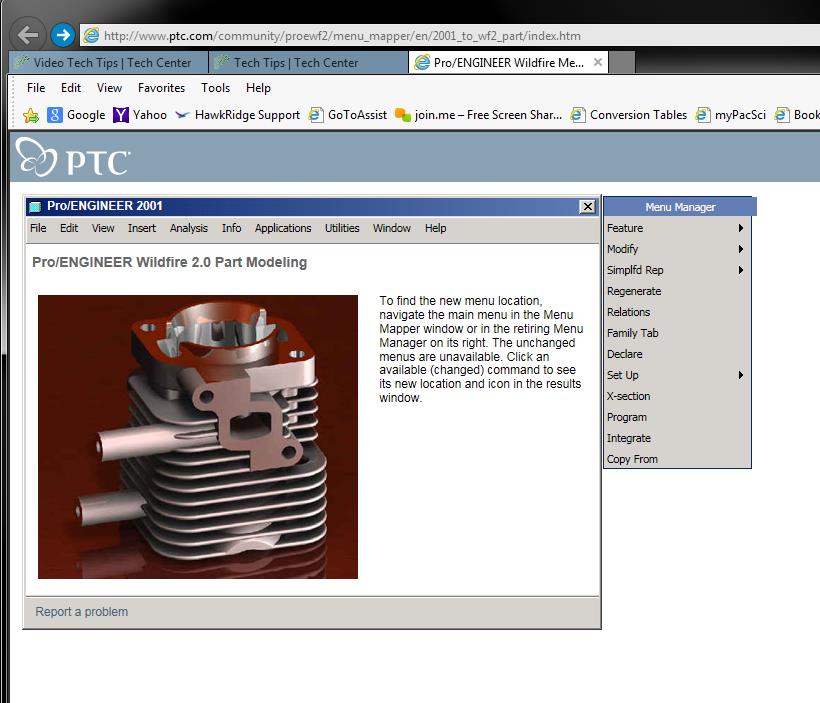This screenshot has height=703, width=820.
Task: Click the PTC logo in header
Action: [72, 157]
